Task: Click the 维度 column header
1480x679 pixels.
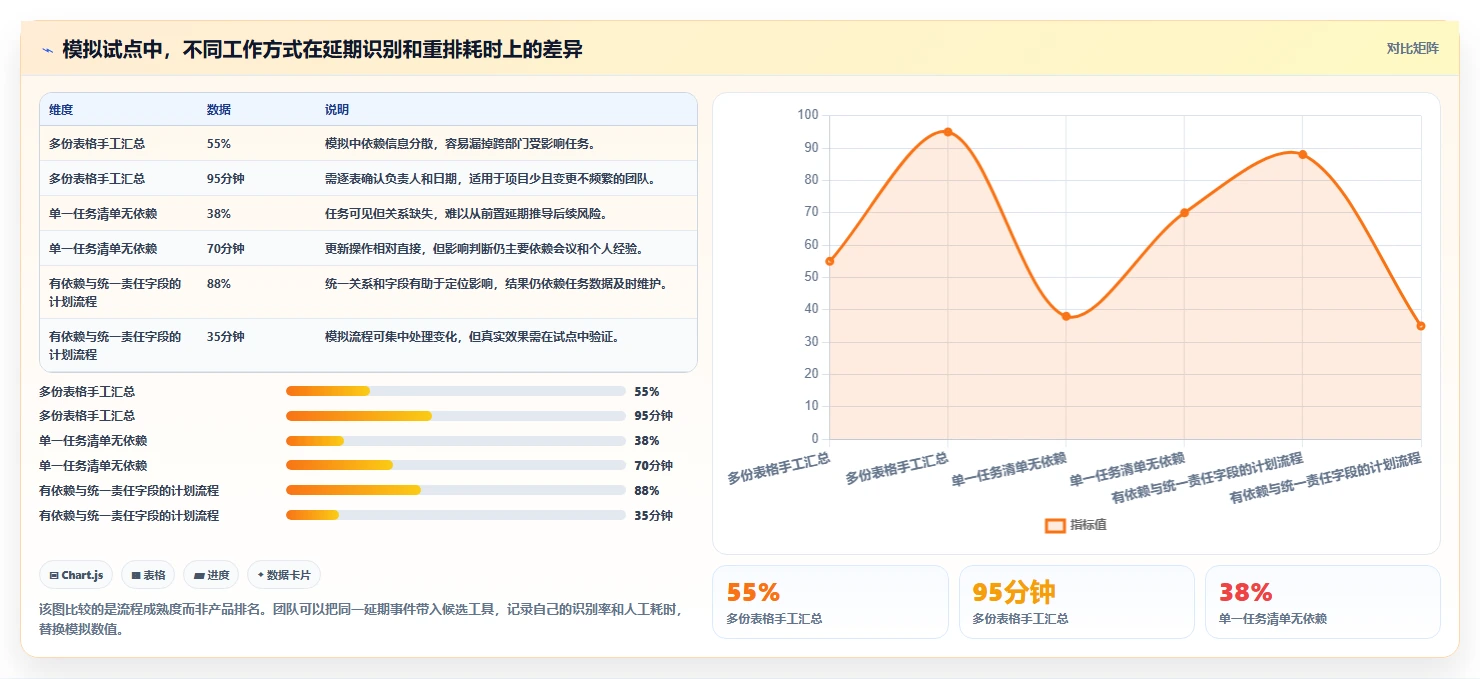Action: (x=61, y=110)
